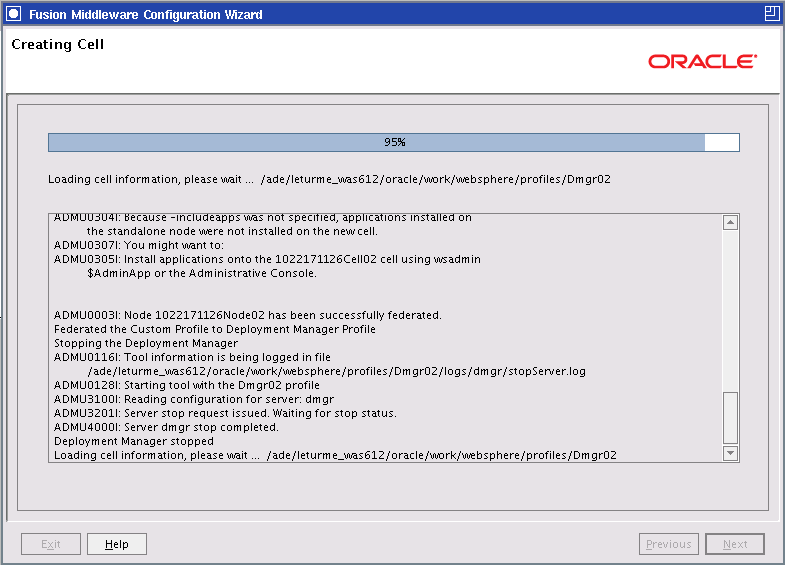
Task: Click the maximize icon in title bar
Action: pos(771,14)
